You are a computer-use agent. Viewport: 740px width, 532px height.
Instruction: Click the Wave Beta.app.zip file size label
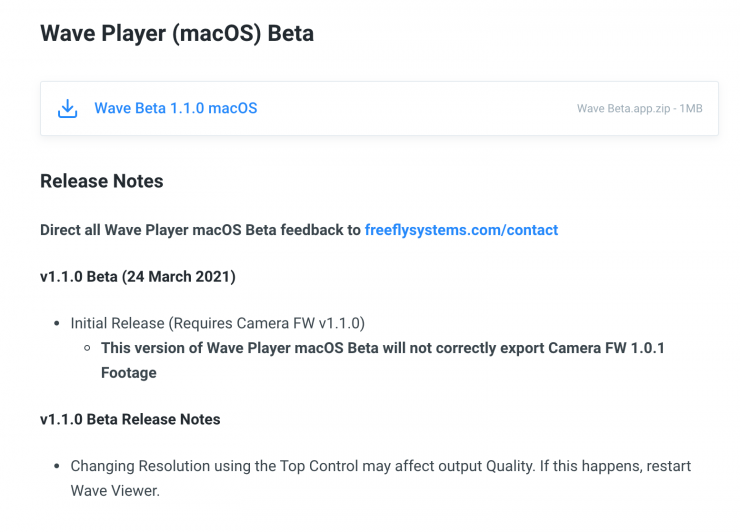[x=639, y=108]
